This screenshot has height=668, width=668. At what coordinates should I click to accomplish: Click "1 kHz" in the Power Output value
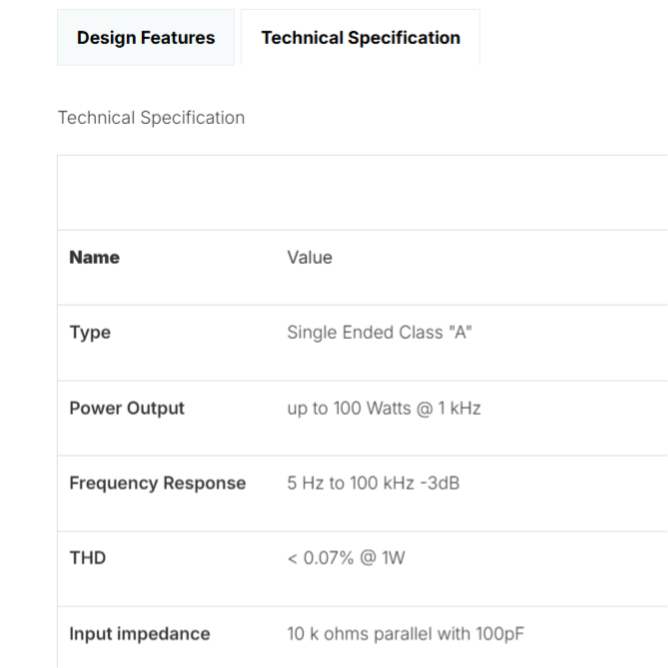pos(456,408)
